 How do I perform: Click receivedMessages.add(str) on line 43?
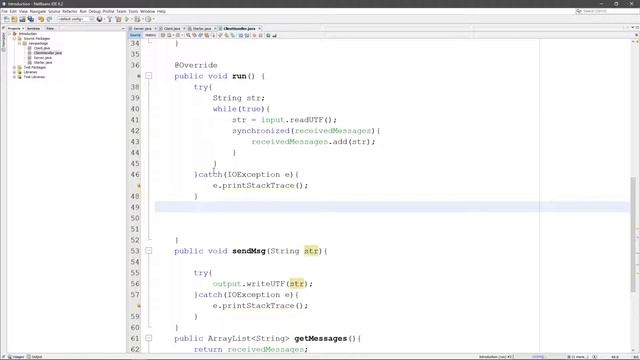[x=313, y=142]
